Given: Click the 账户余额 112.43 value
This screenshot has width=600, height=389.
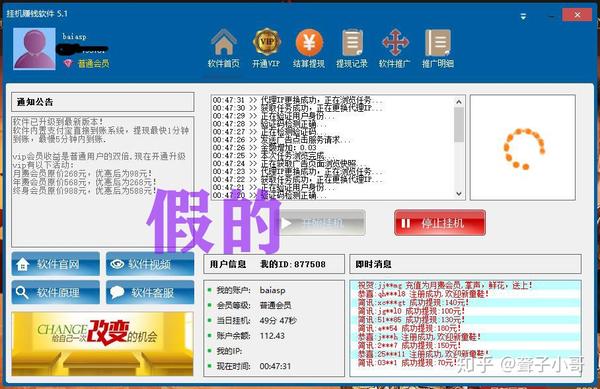Looking at the screenshot, I should pos(272,336).
